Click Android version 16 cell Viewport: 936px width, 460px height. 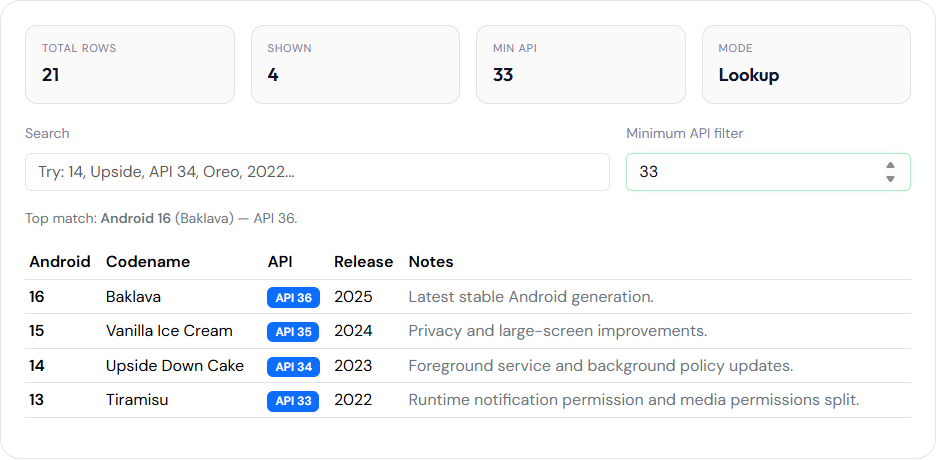[x=36, y=297]
